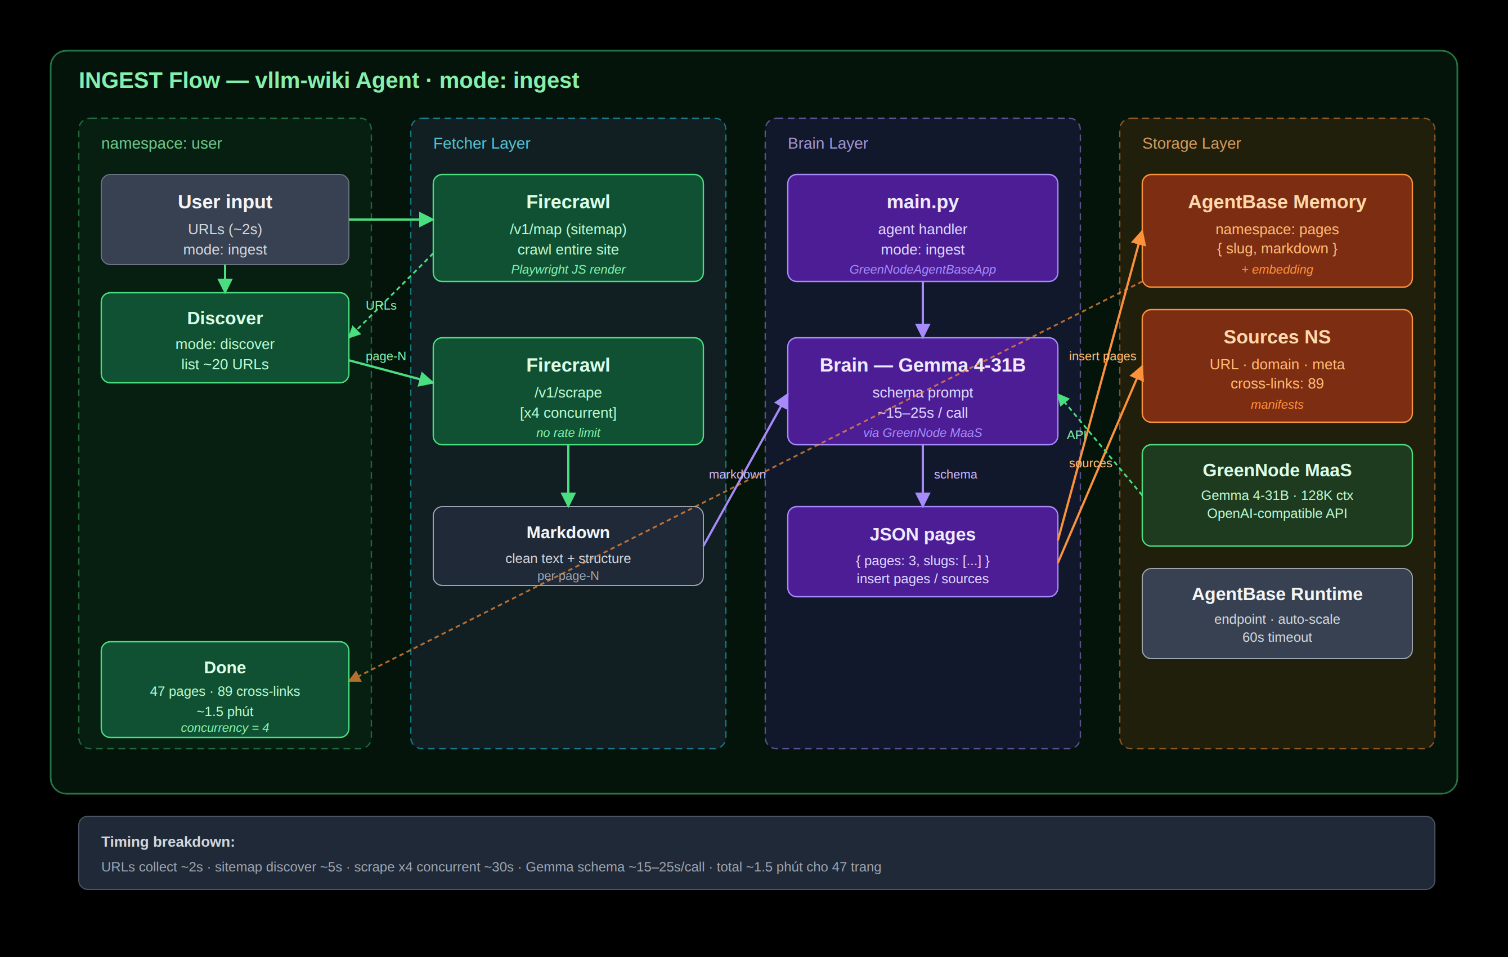Image resolution: width=1508 pixels, height=957 pixels.
Task: Click the 'Timing breakdown:' heading
Action: click(168, 842)
